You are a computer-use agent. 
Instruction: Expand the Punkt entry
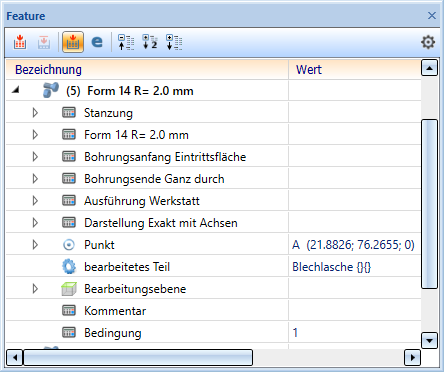point(35,245)
